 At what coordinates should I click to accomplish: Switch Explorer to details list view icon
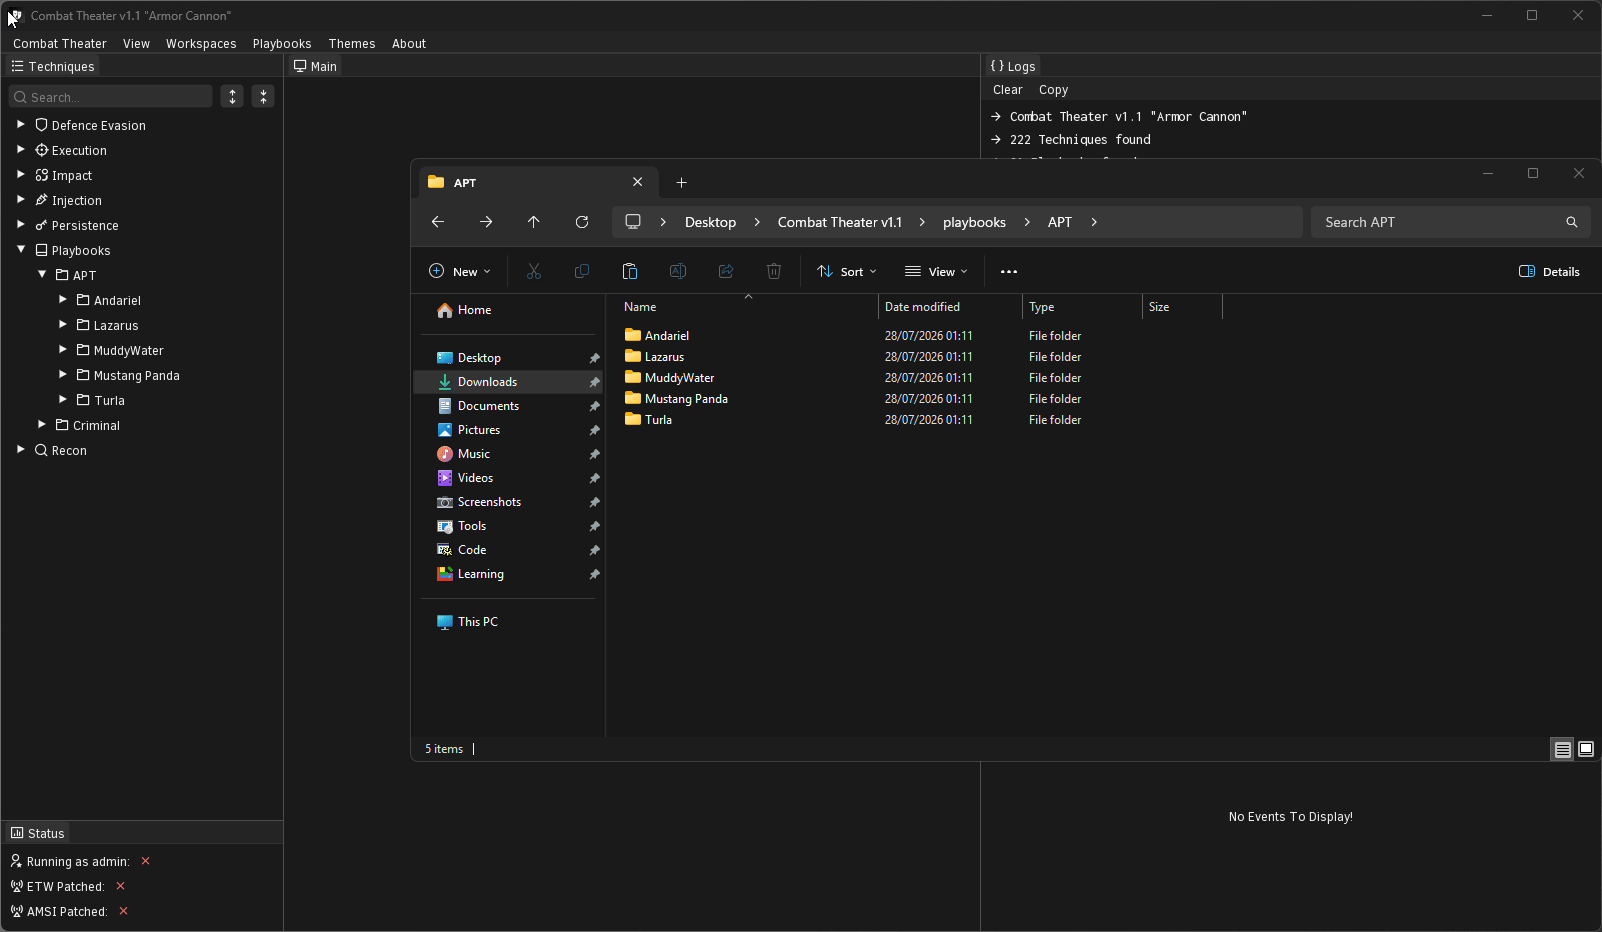[1562, 749]
